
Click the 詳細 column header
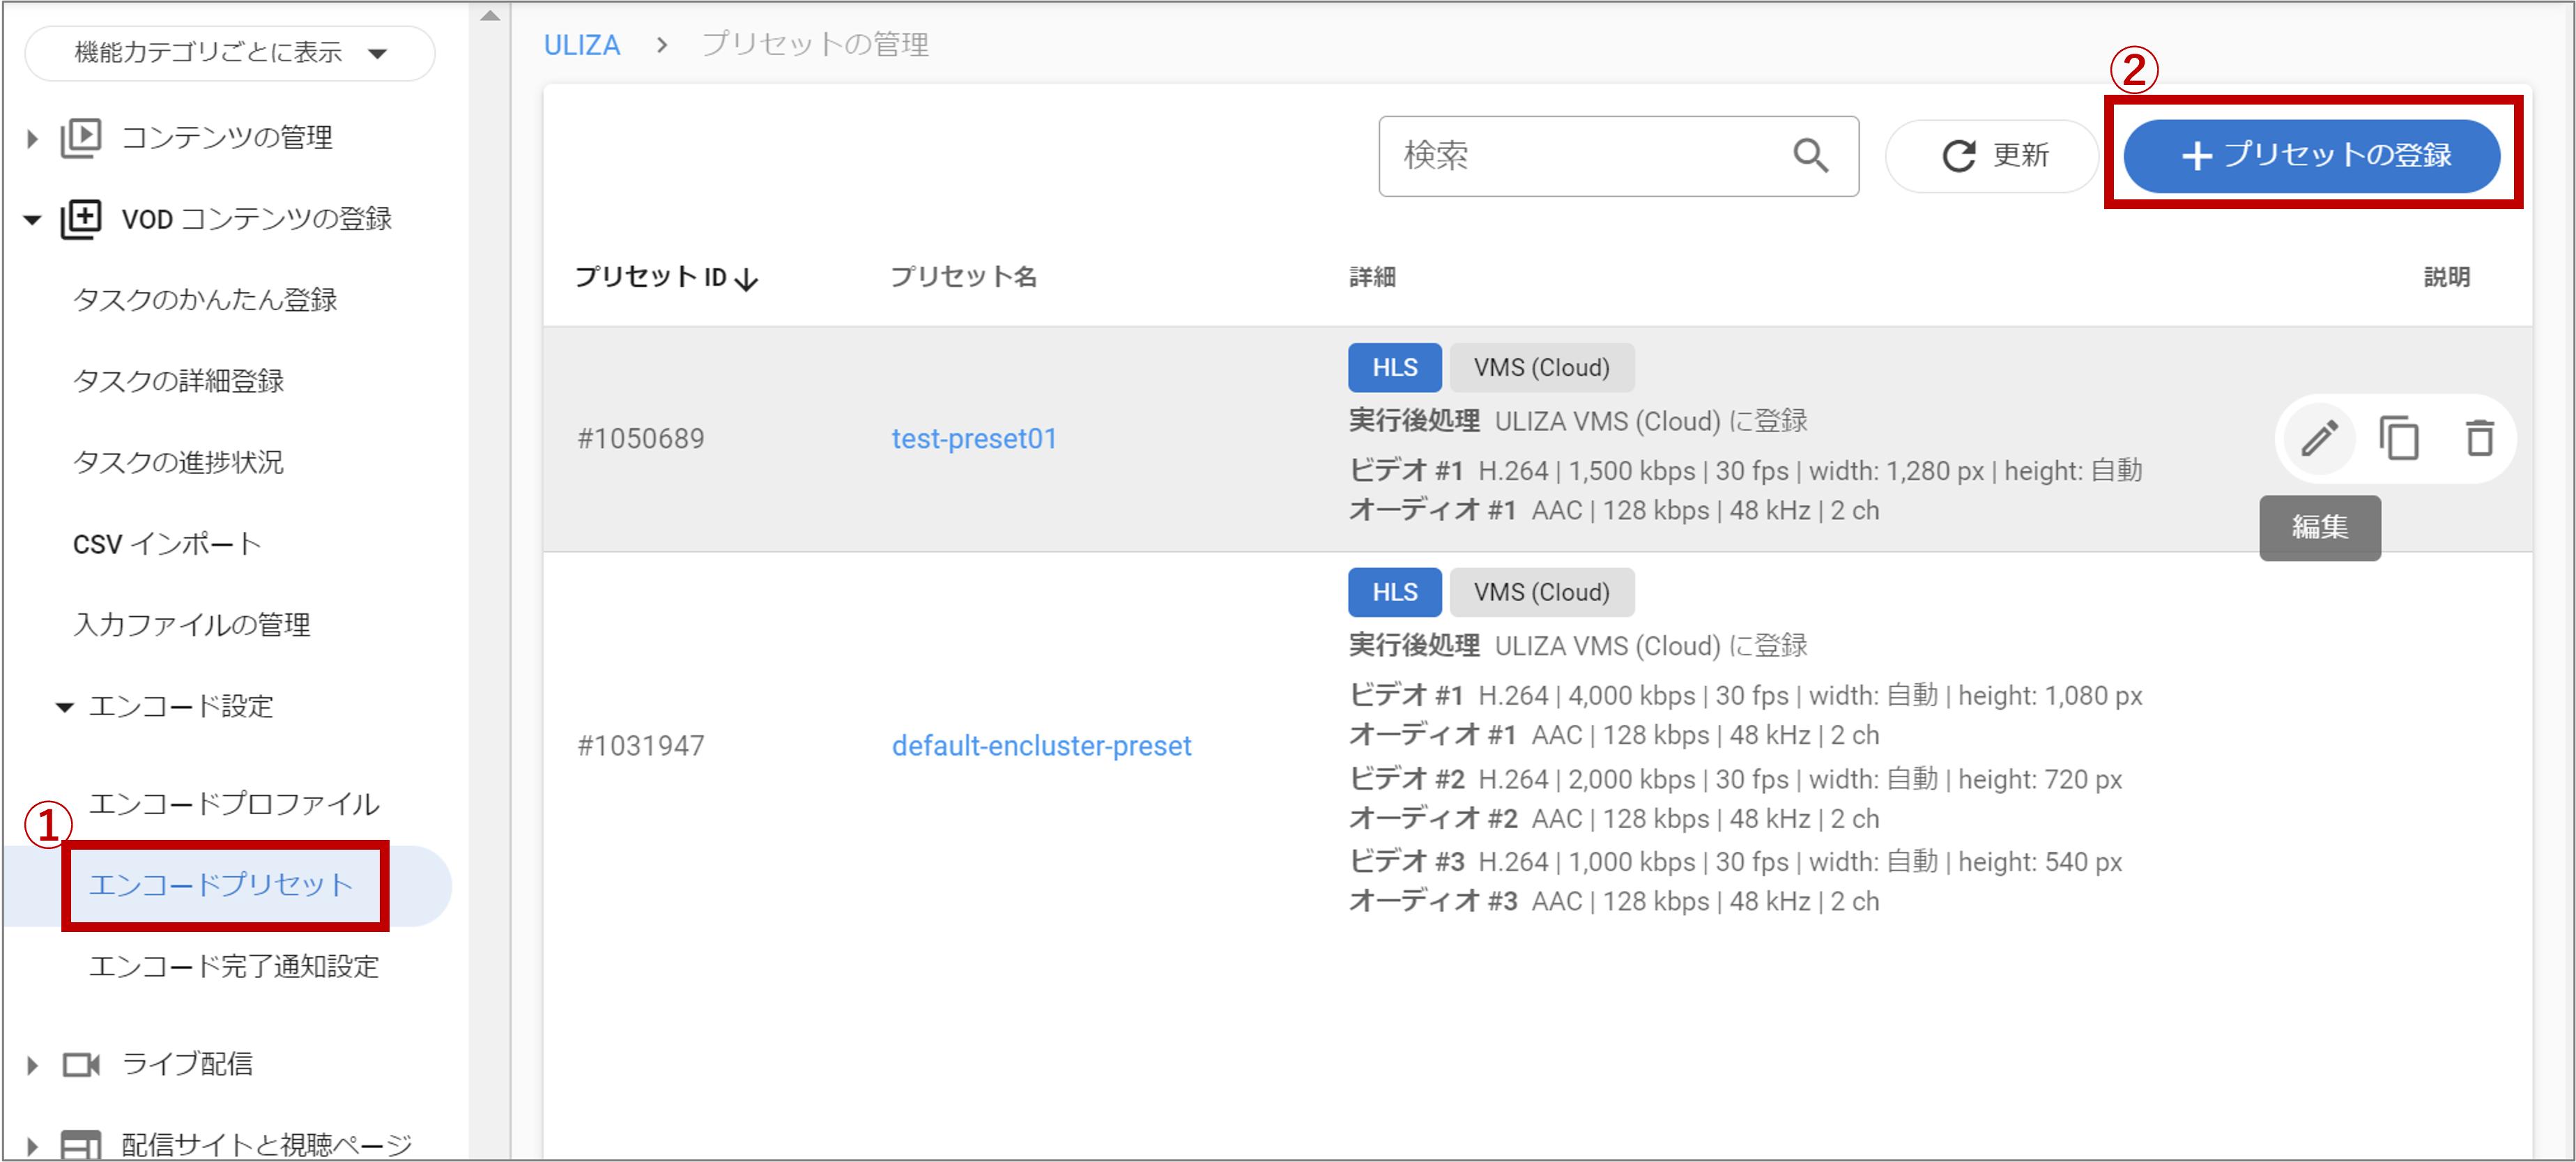click(1372, 277)
